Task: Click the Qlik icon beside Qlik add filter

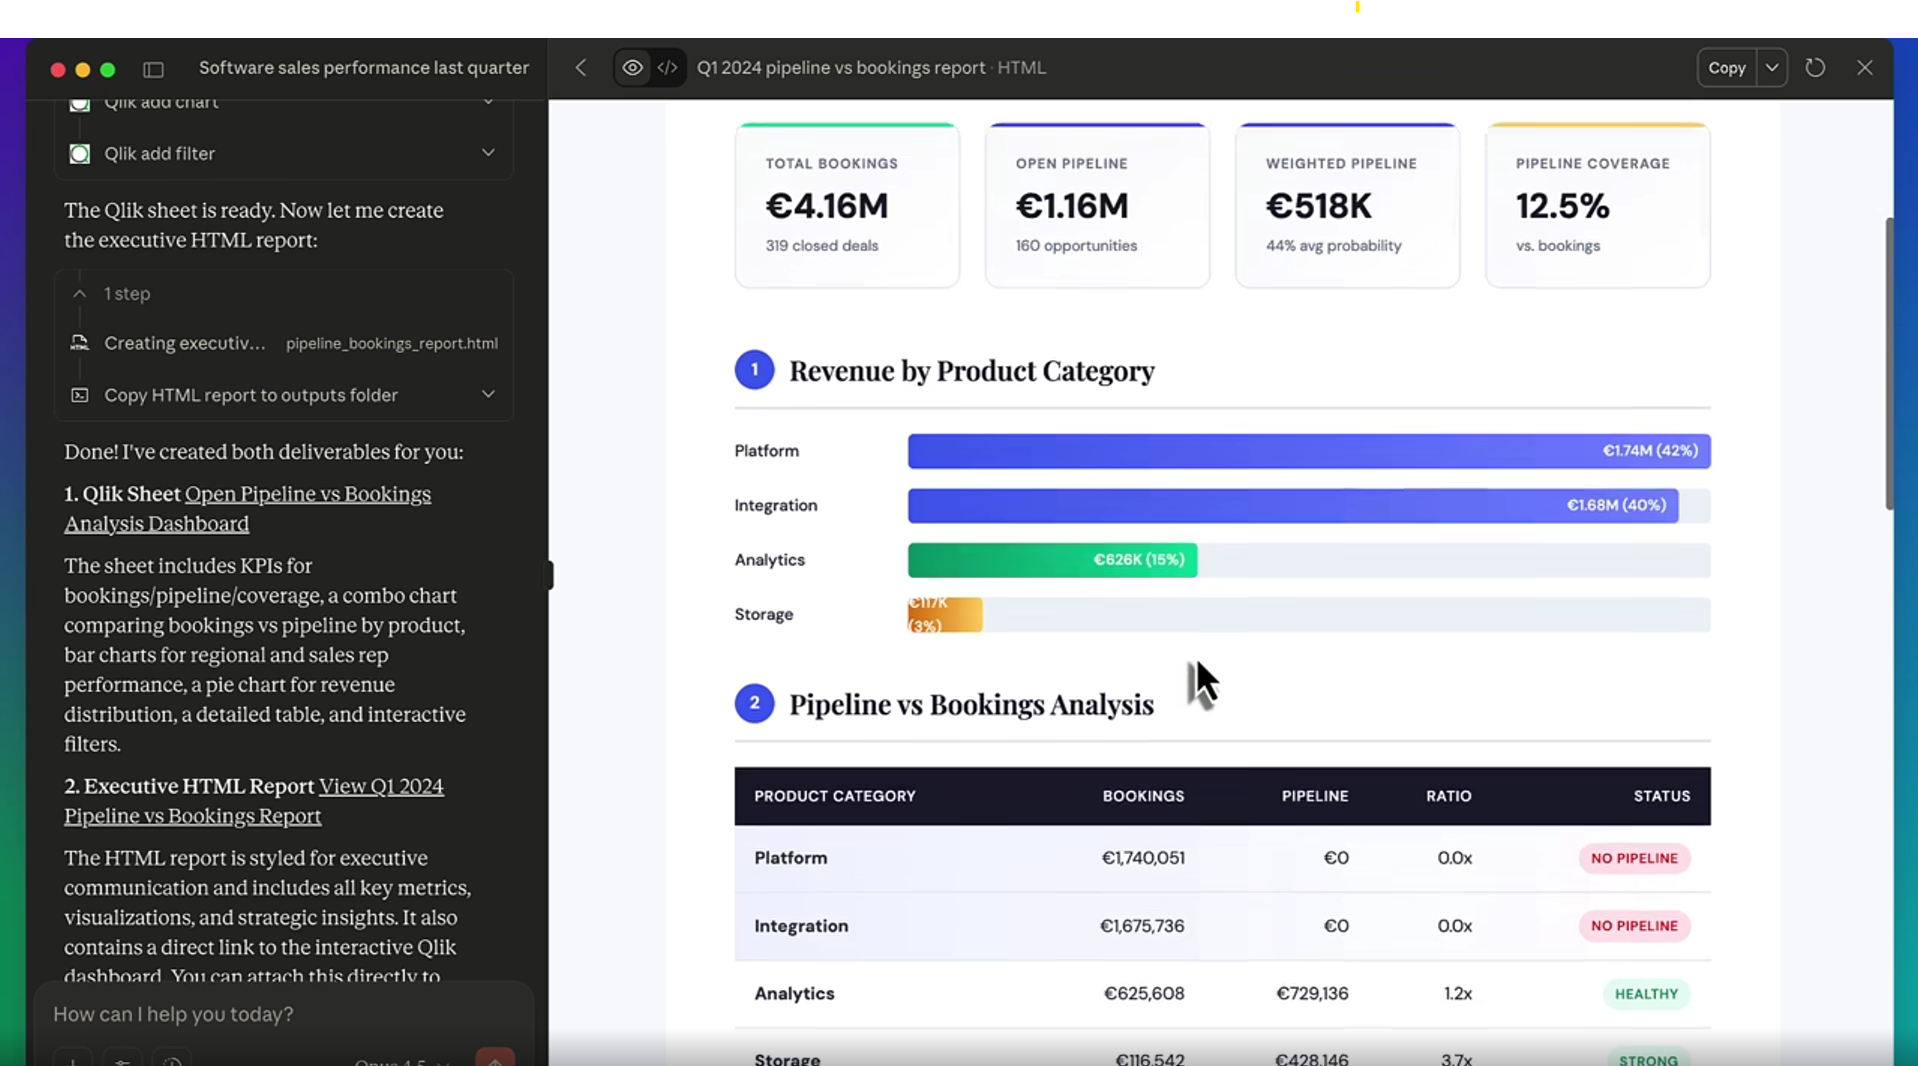Action: click(79, 154)
